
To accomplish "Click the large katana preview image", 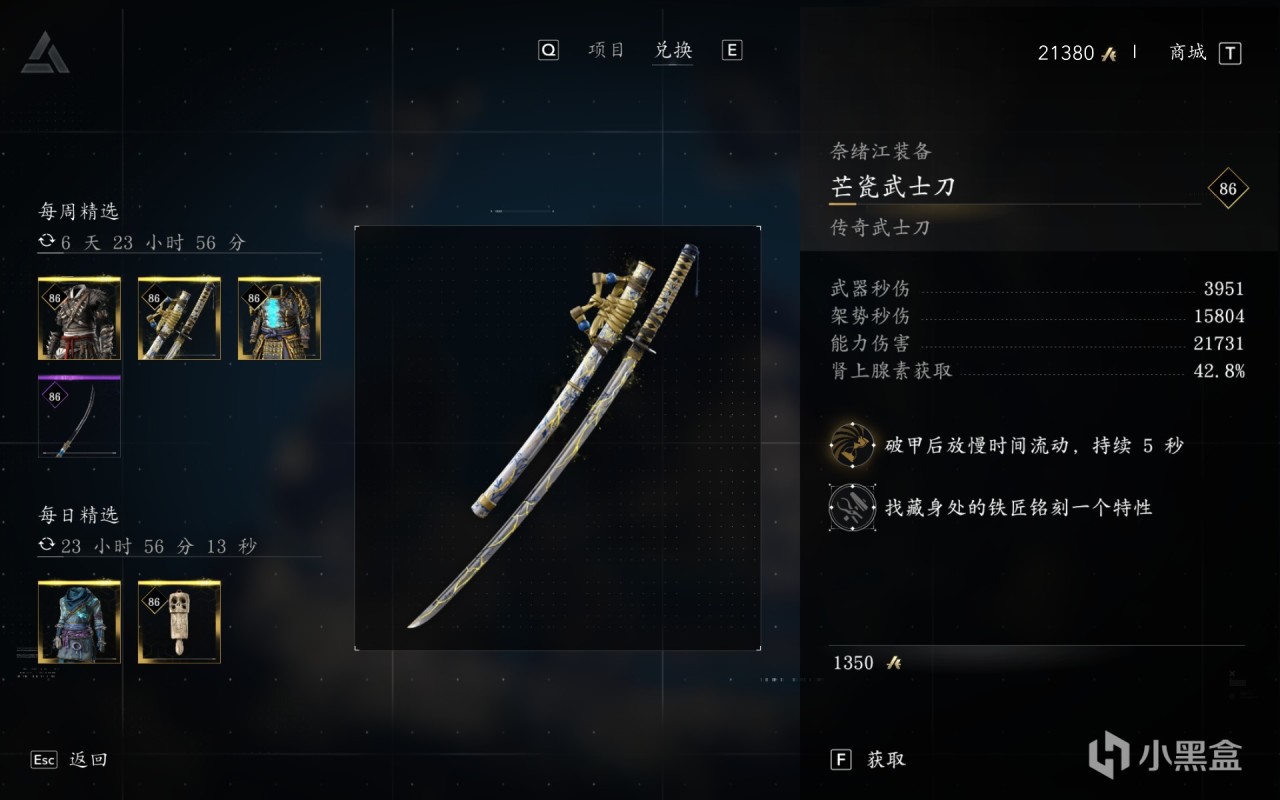I will (x=558, y=438).
